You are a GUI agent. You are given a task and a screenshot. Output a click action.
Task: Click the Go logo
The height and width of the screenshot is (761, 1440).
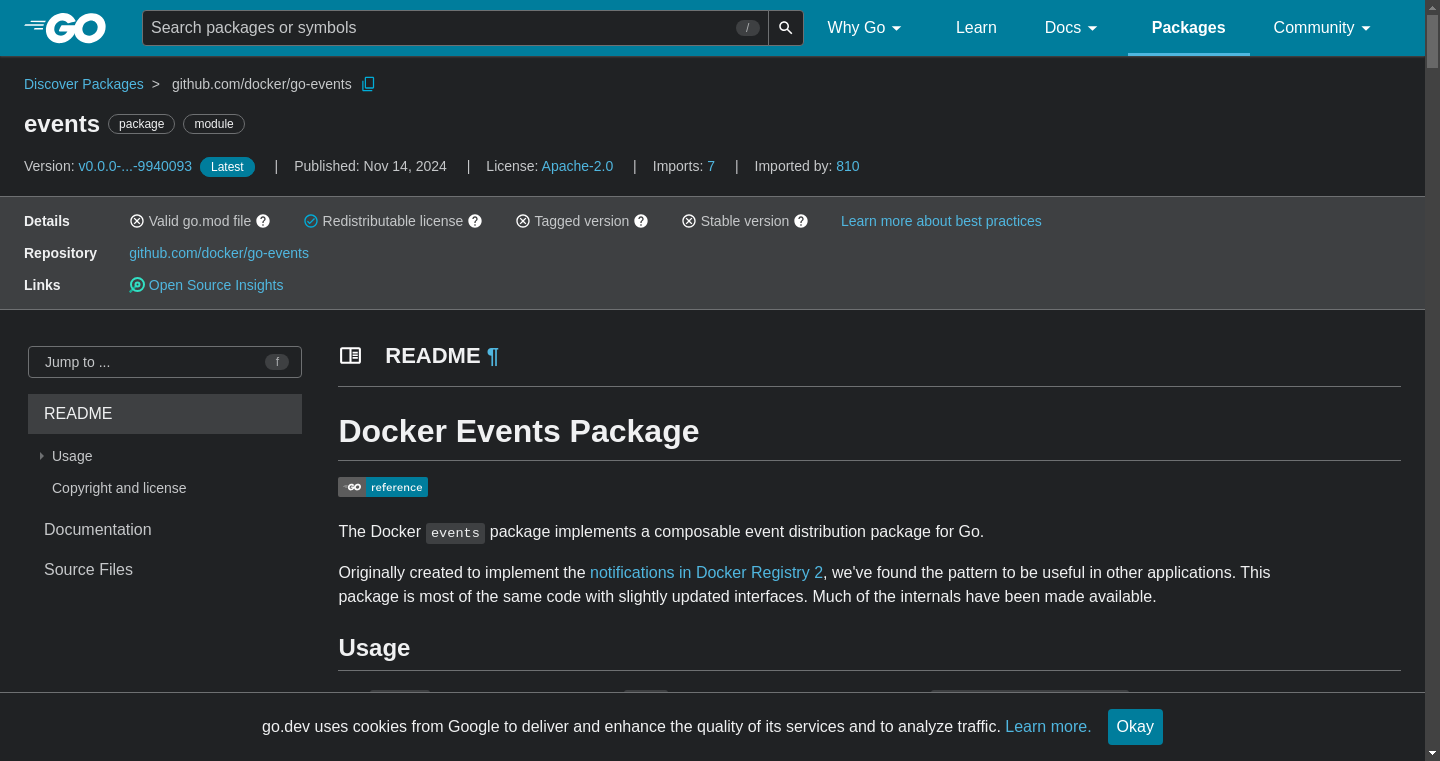point(65,28)
